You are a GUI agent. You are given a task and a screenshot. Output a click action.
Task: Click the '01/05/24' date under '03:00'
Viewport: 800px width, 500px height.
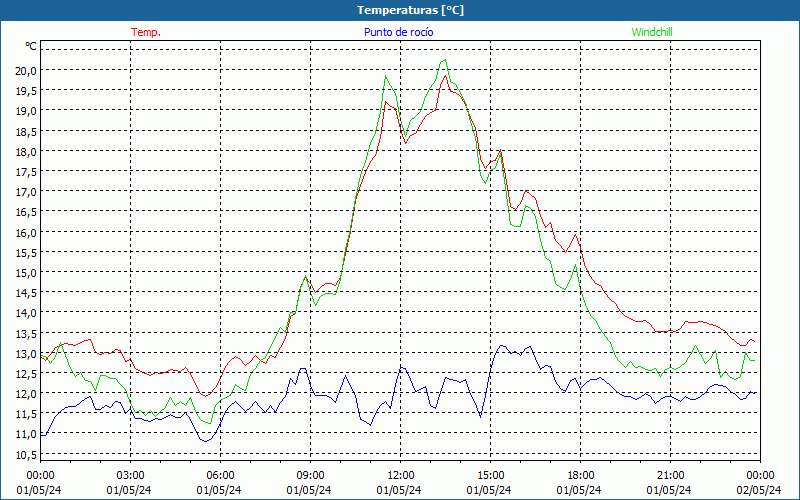(129, 490)
